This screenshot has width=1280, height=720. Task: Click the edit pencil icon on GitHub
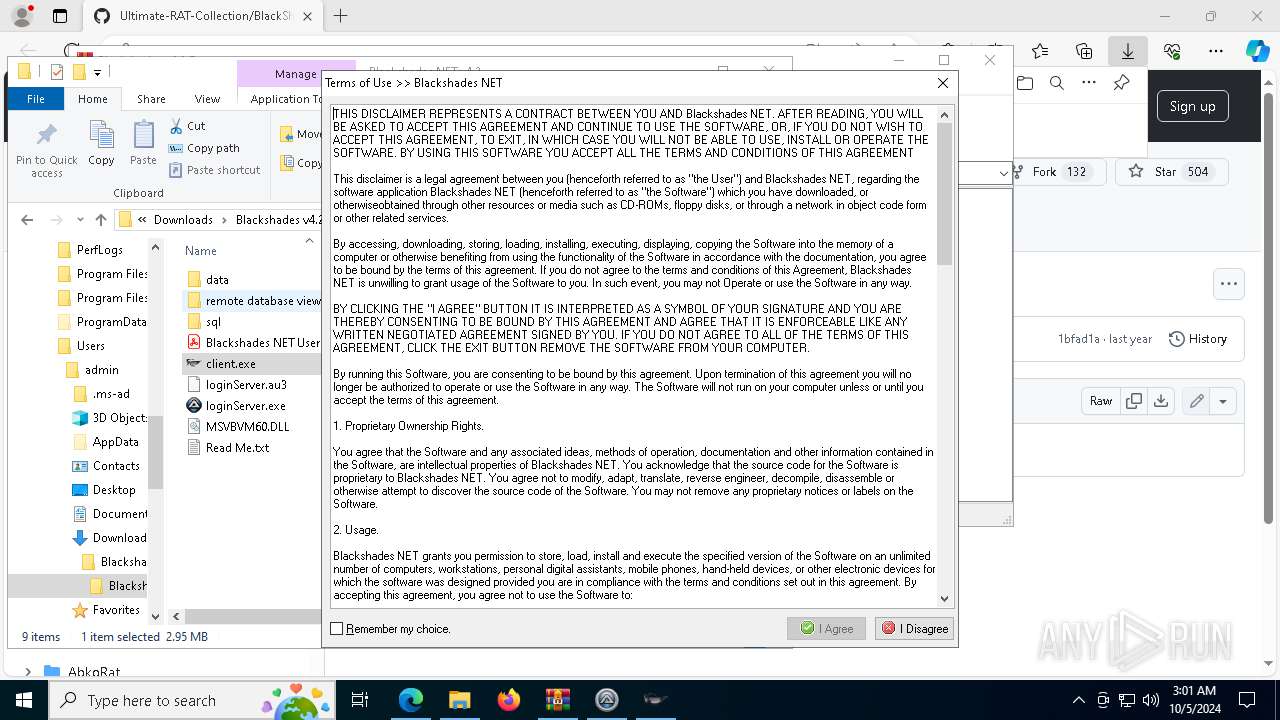click(x=1196, y=401)
